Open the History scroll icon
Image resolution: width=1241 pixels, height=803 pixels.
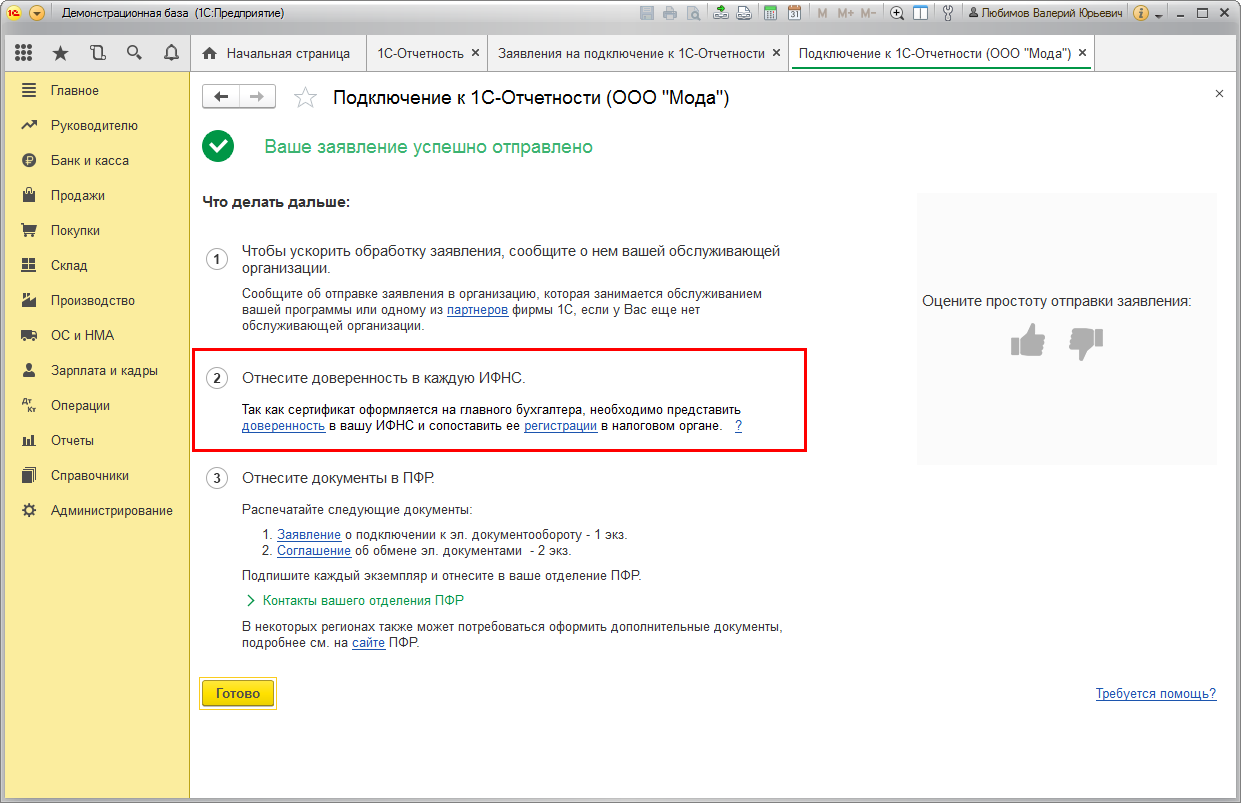97,53
